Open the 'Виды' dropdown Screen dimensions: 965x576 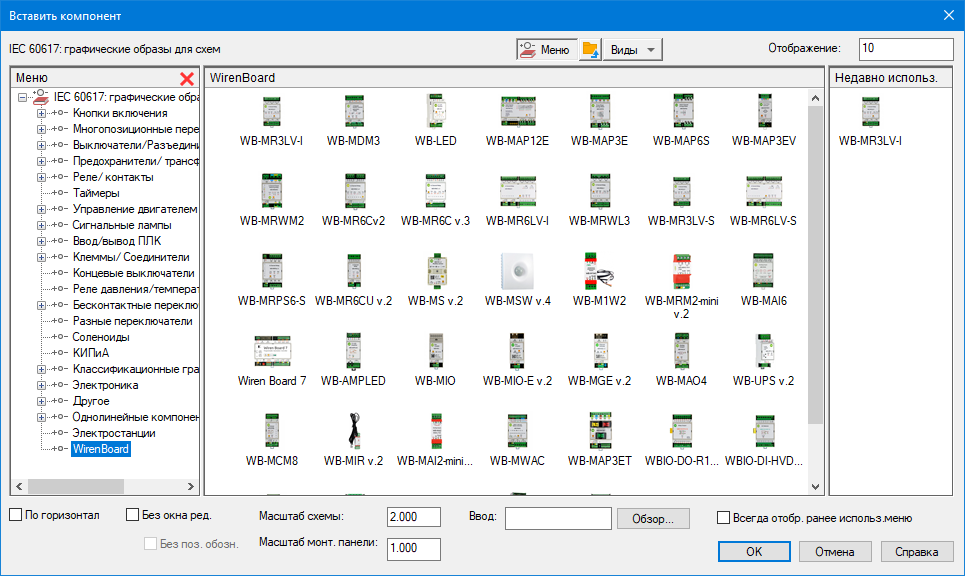(x=632, y=49)
